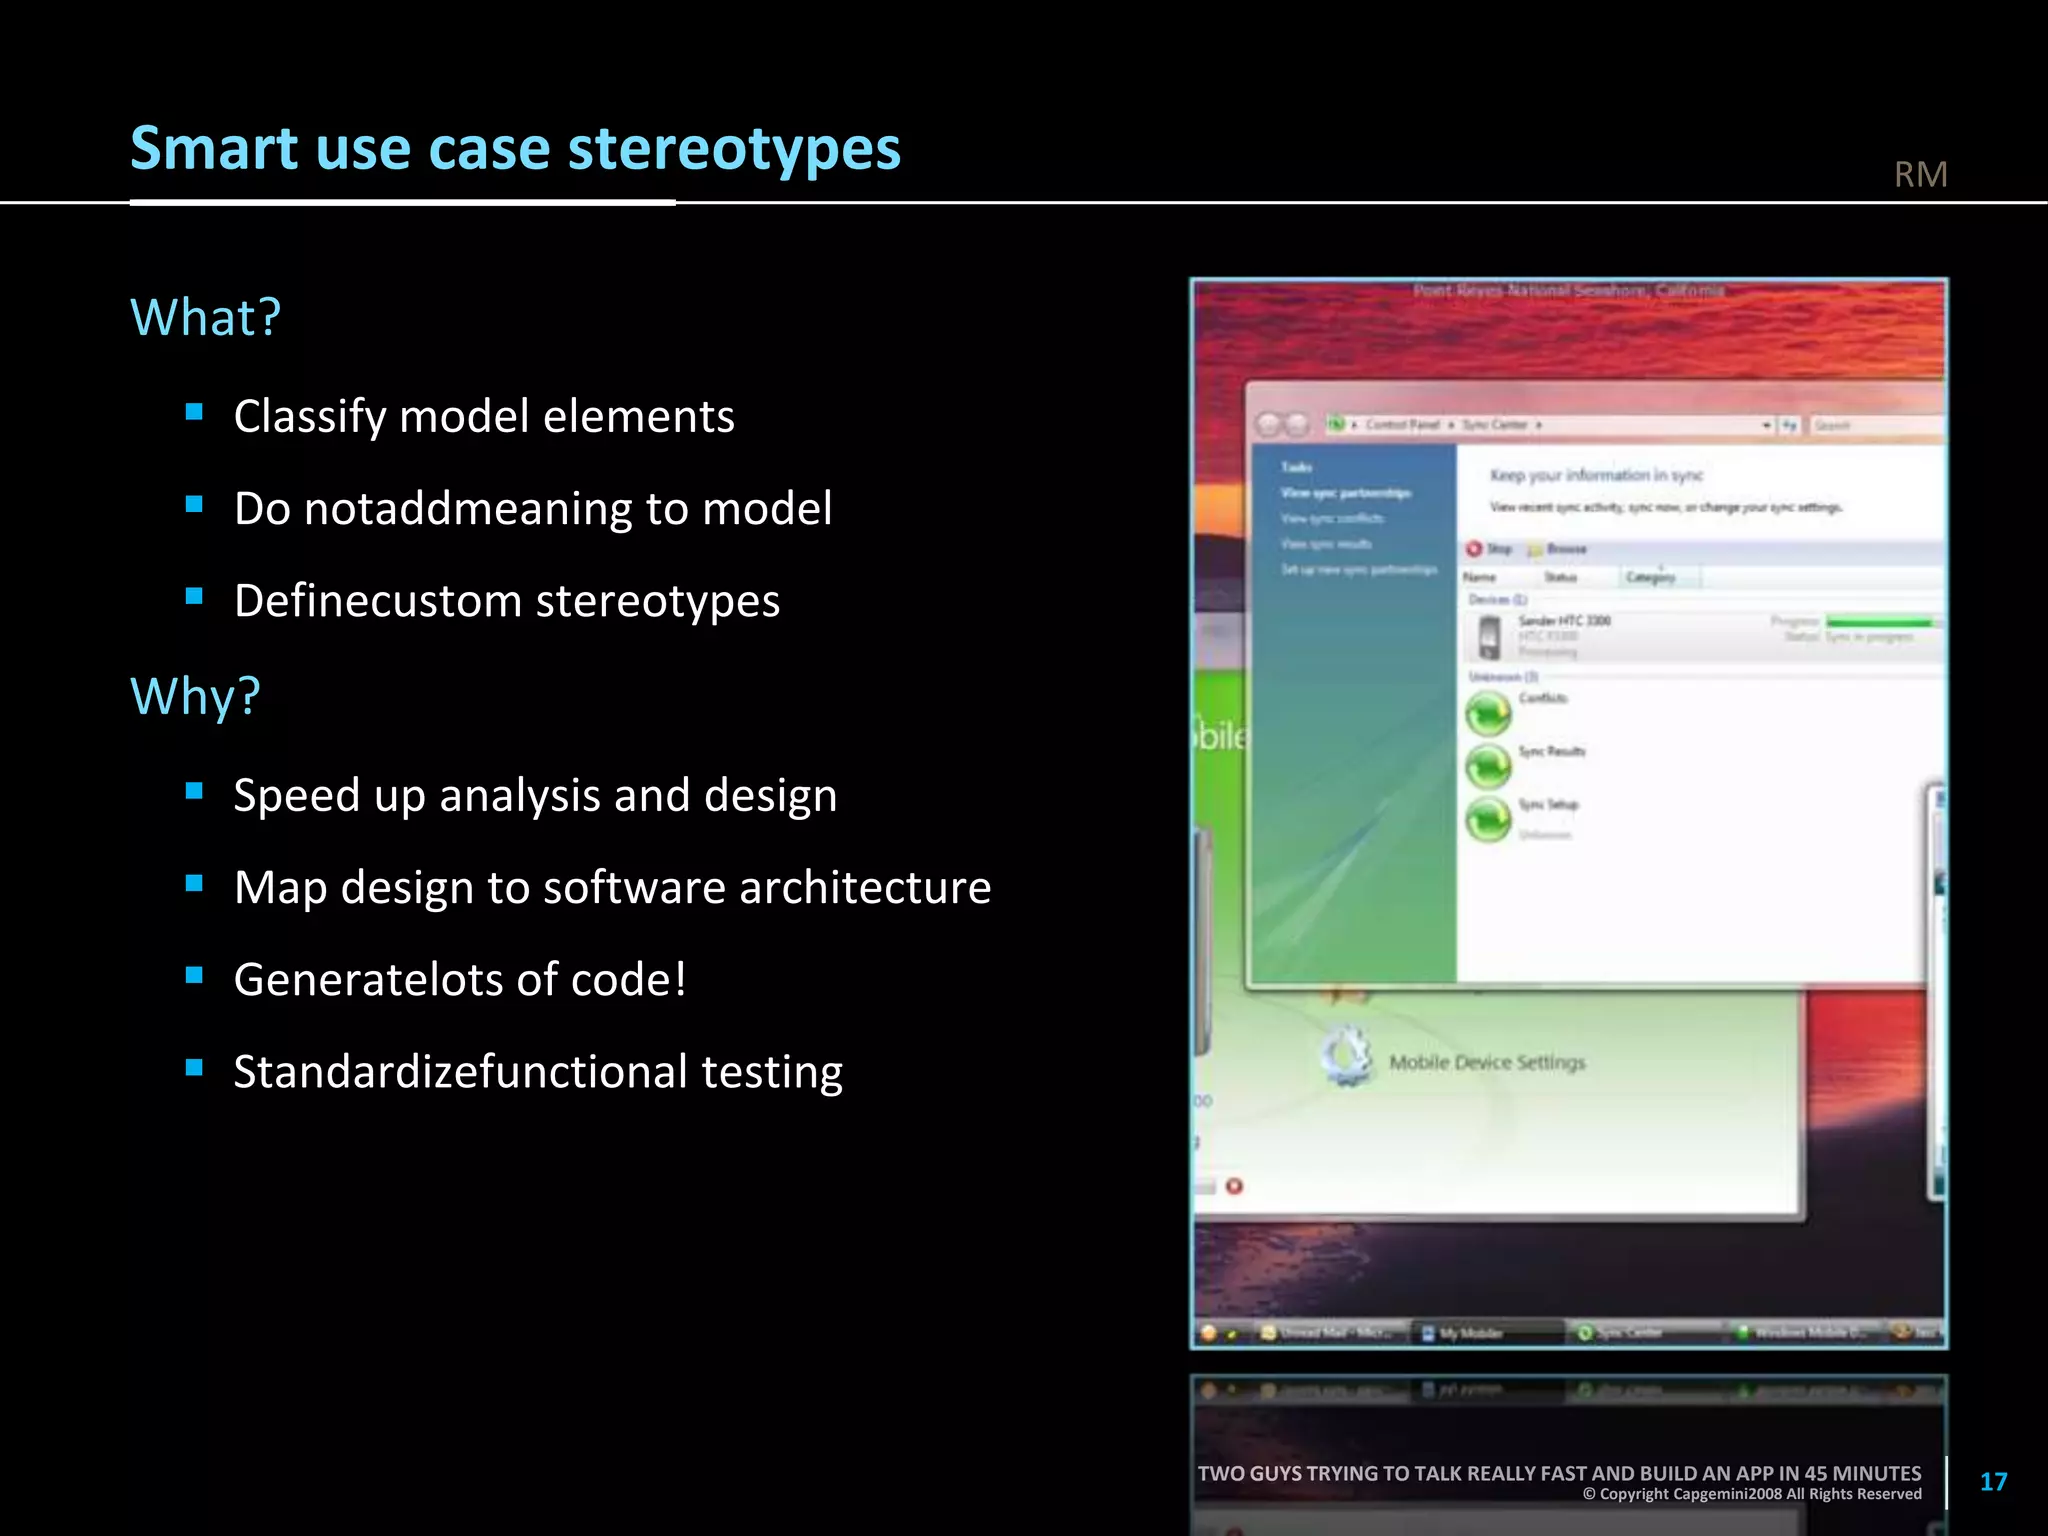Click the 'TWO GUYS TRYING TO TALK' footer text

click(1559, 1473)
